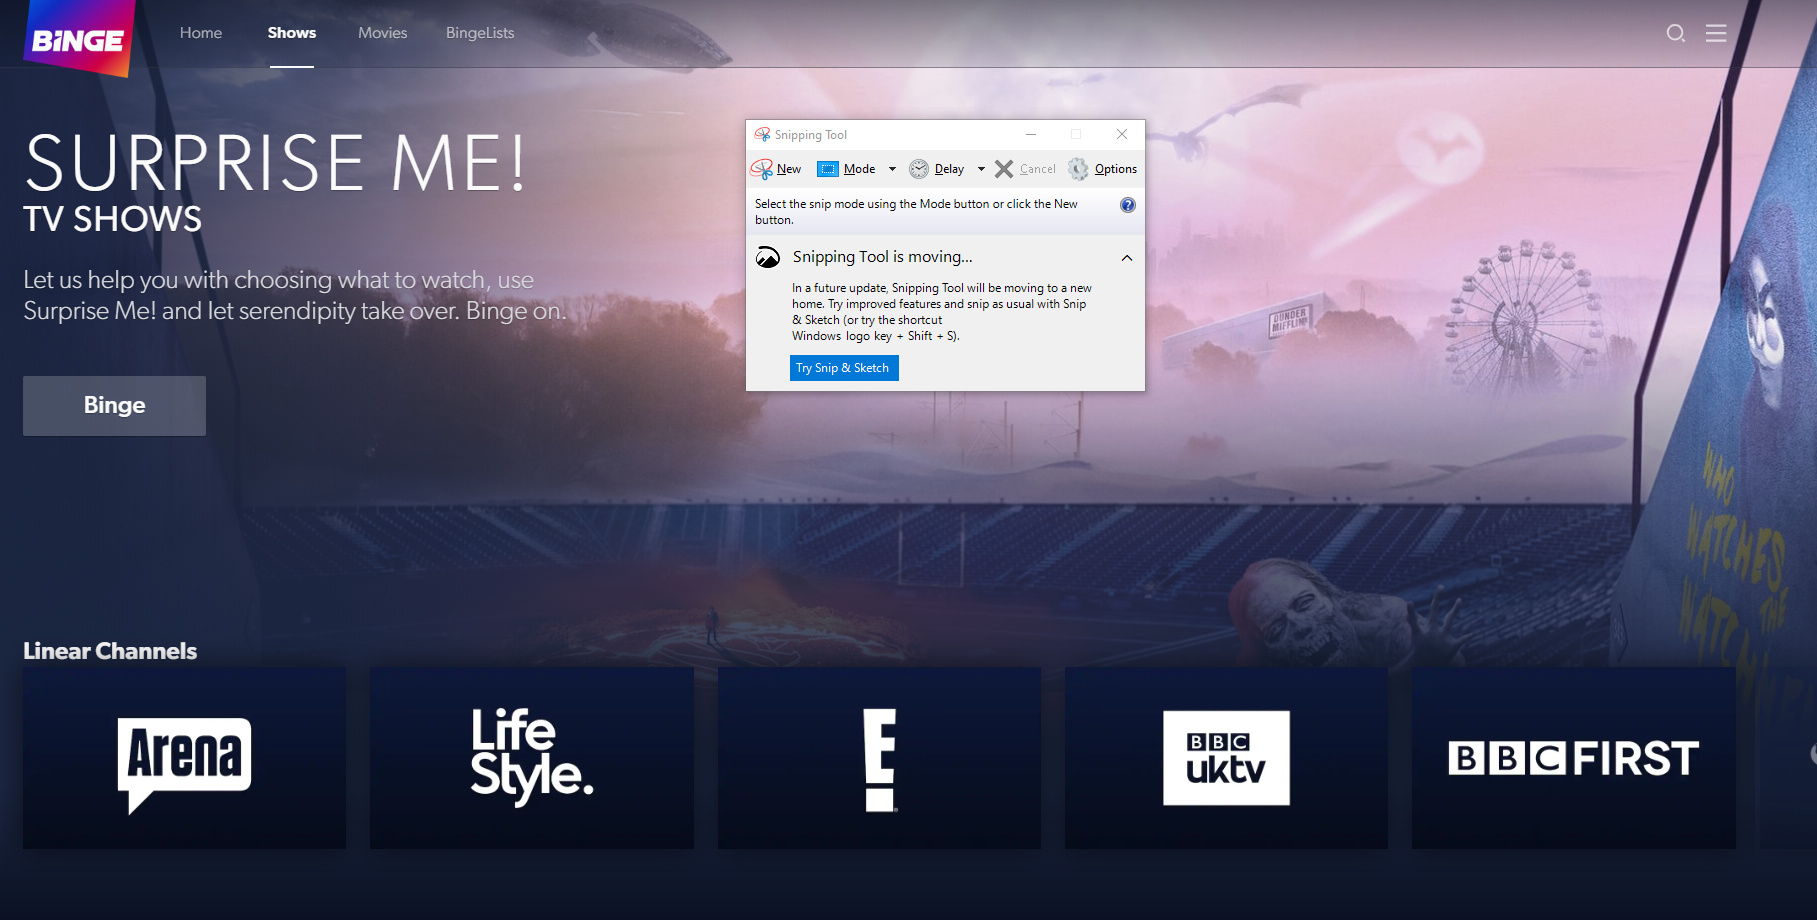Select the Arena channel tile
This screenshot has height=920, width=1817.
click(x=184, y=758)
